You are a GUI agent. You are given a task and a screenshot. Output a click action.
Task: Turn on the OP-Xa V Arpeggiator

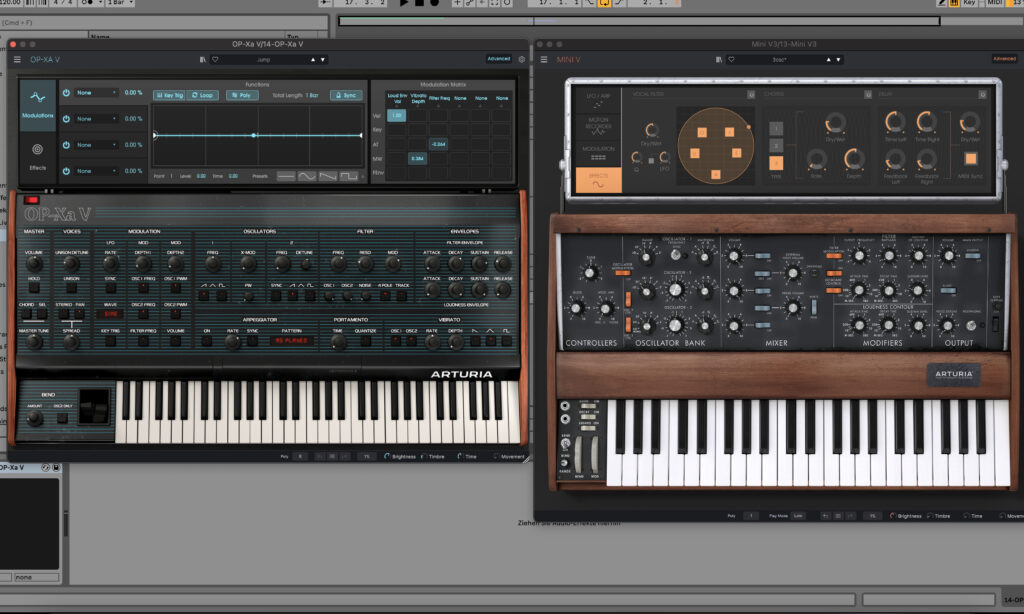point(207,340)
